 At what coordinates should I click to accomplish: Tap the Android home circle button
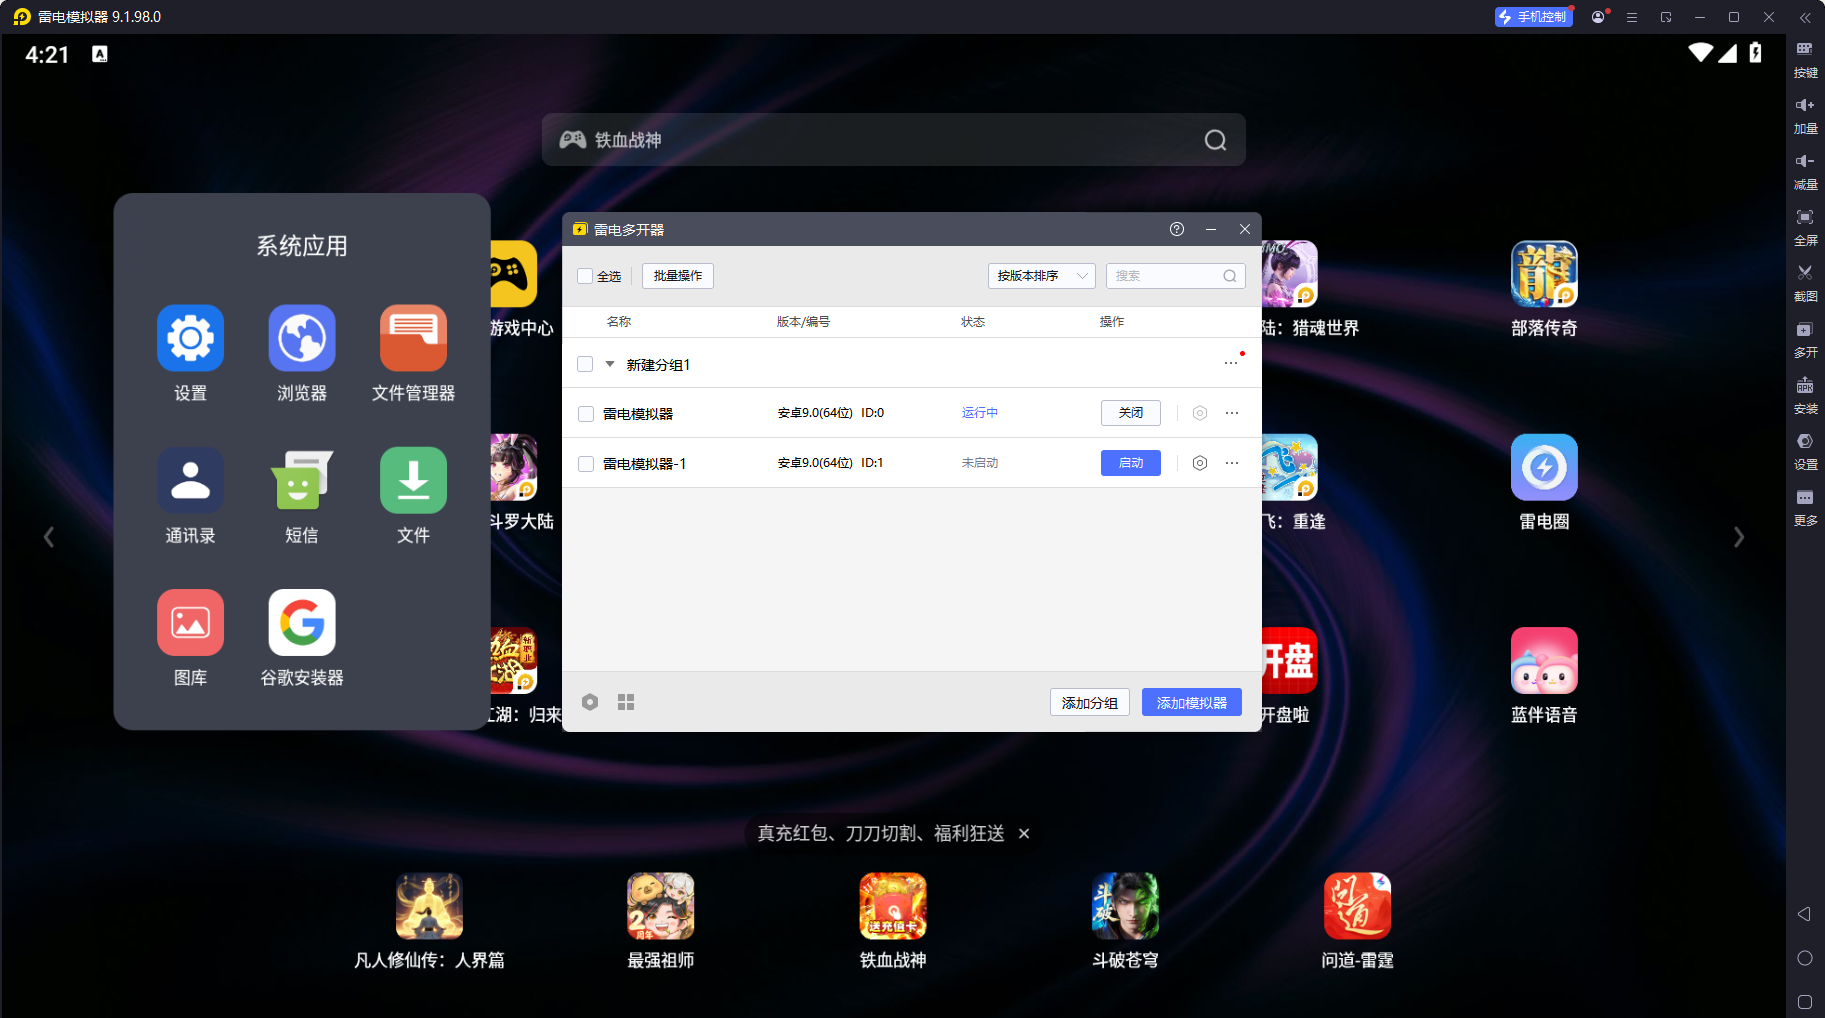tap(1805, 958)
